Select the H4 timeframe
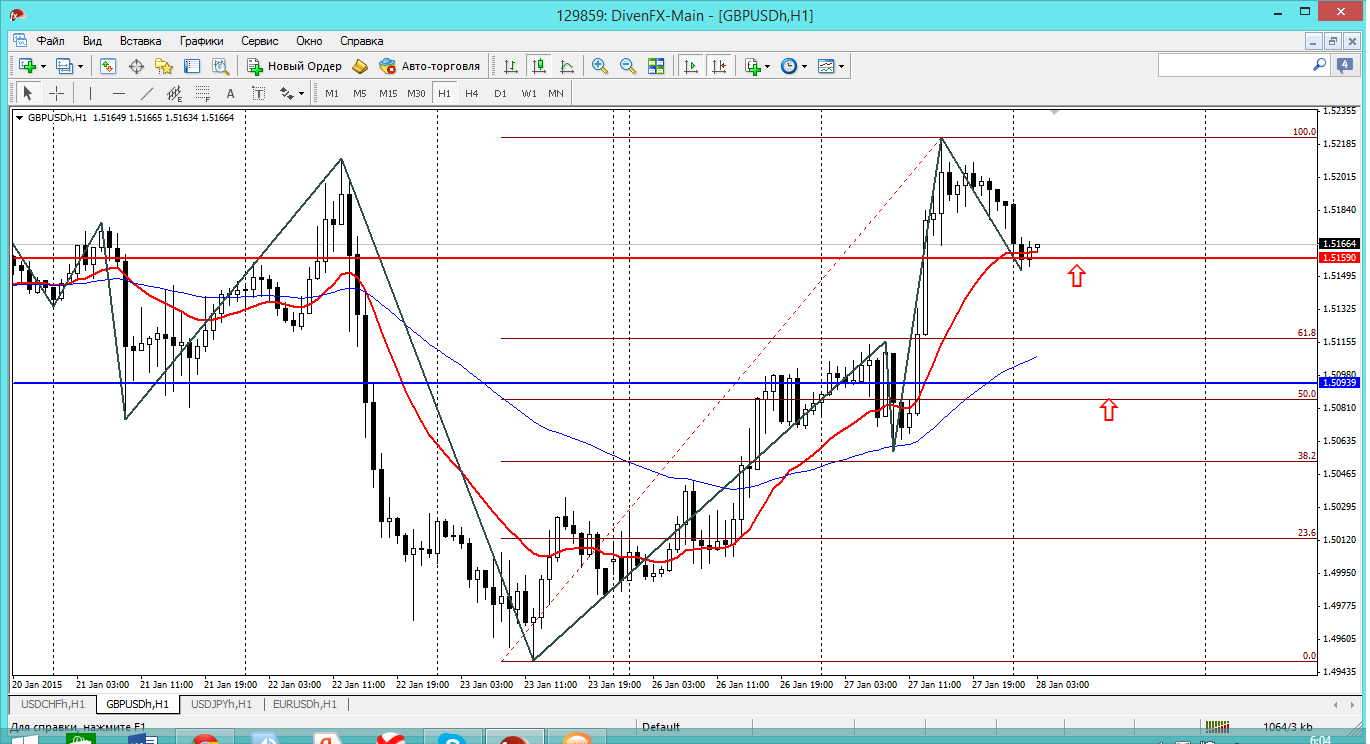This screenshot has width=1370, height=744. 471,93
